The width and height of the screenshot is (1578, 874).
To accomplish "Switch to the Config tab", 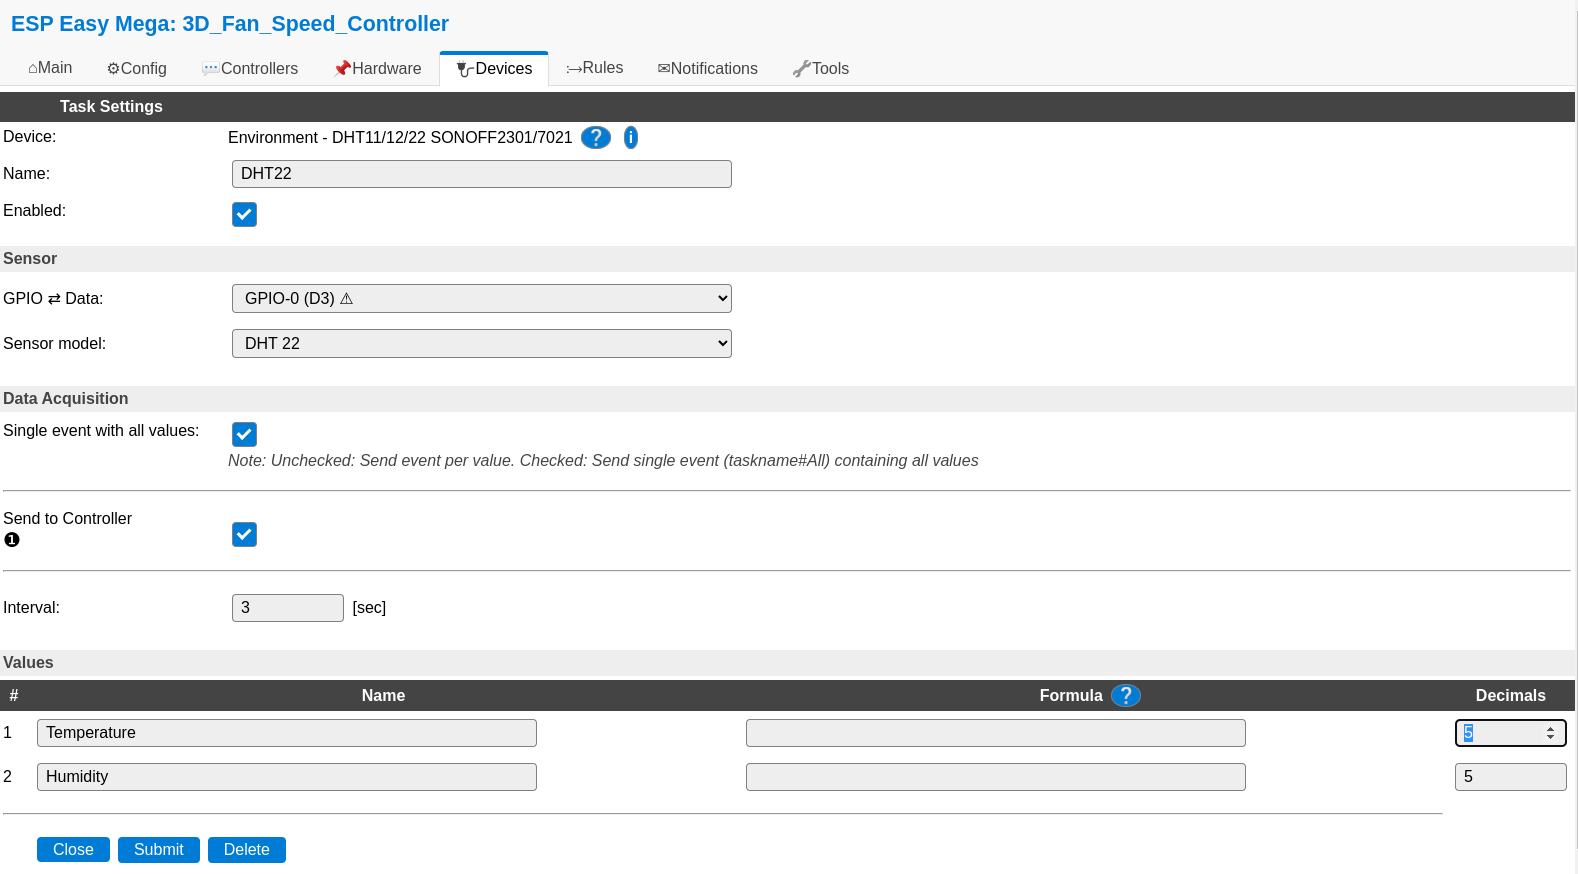I will coord(137,68).
